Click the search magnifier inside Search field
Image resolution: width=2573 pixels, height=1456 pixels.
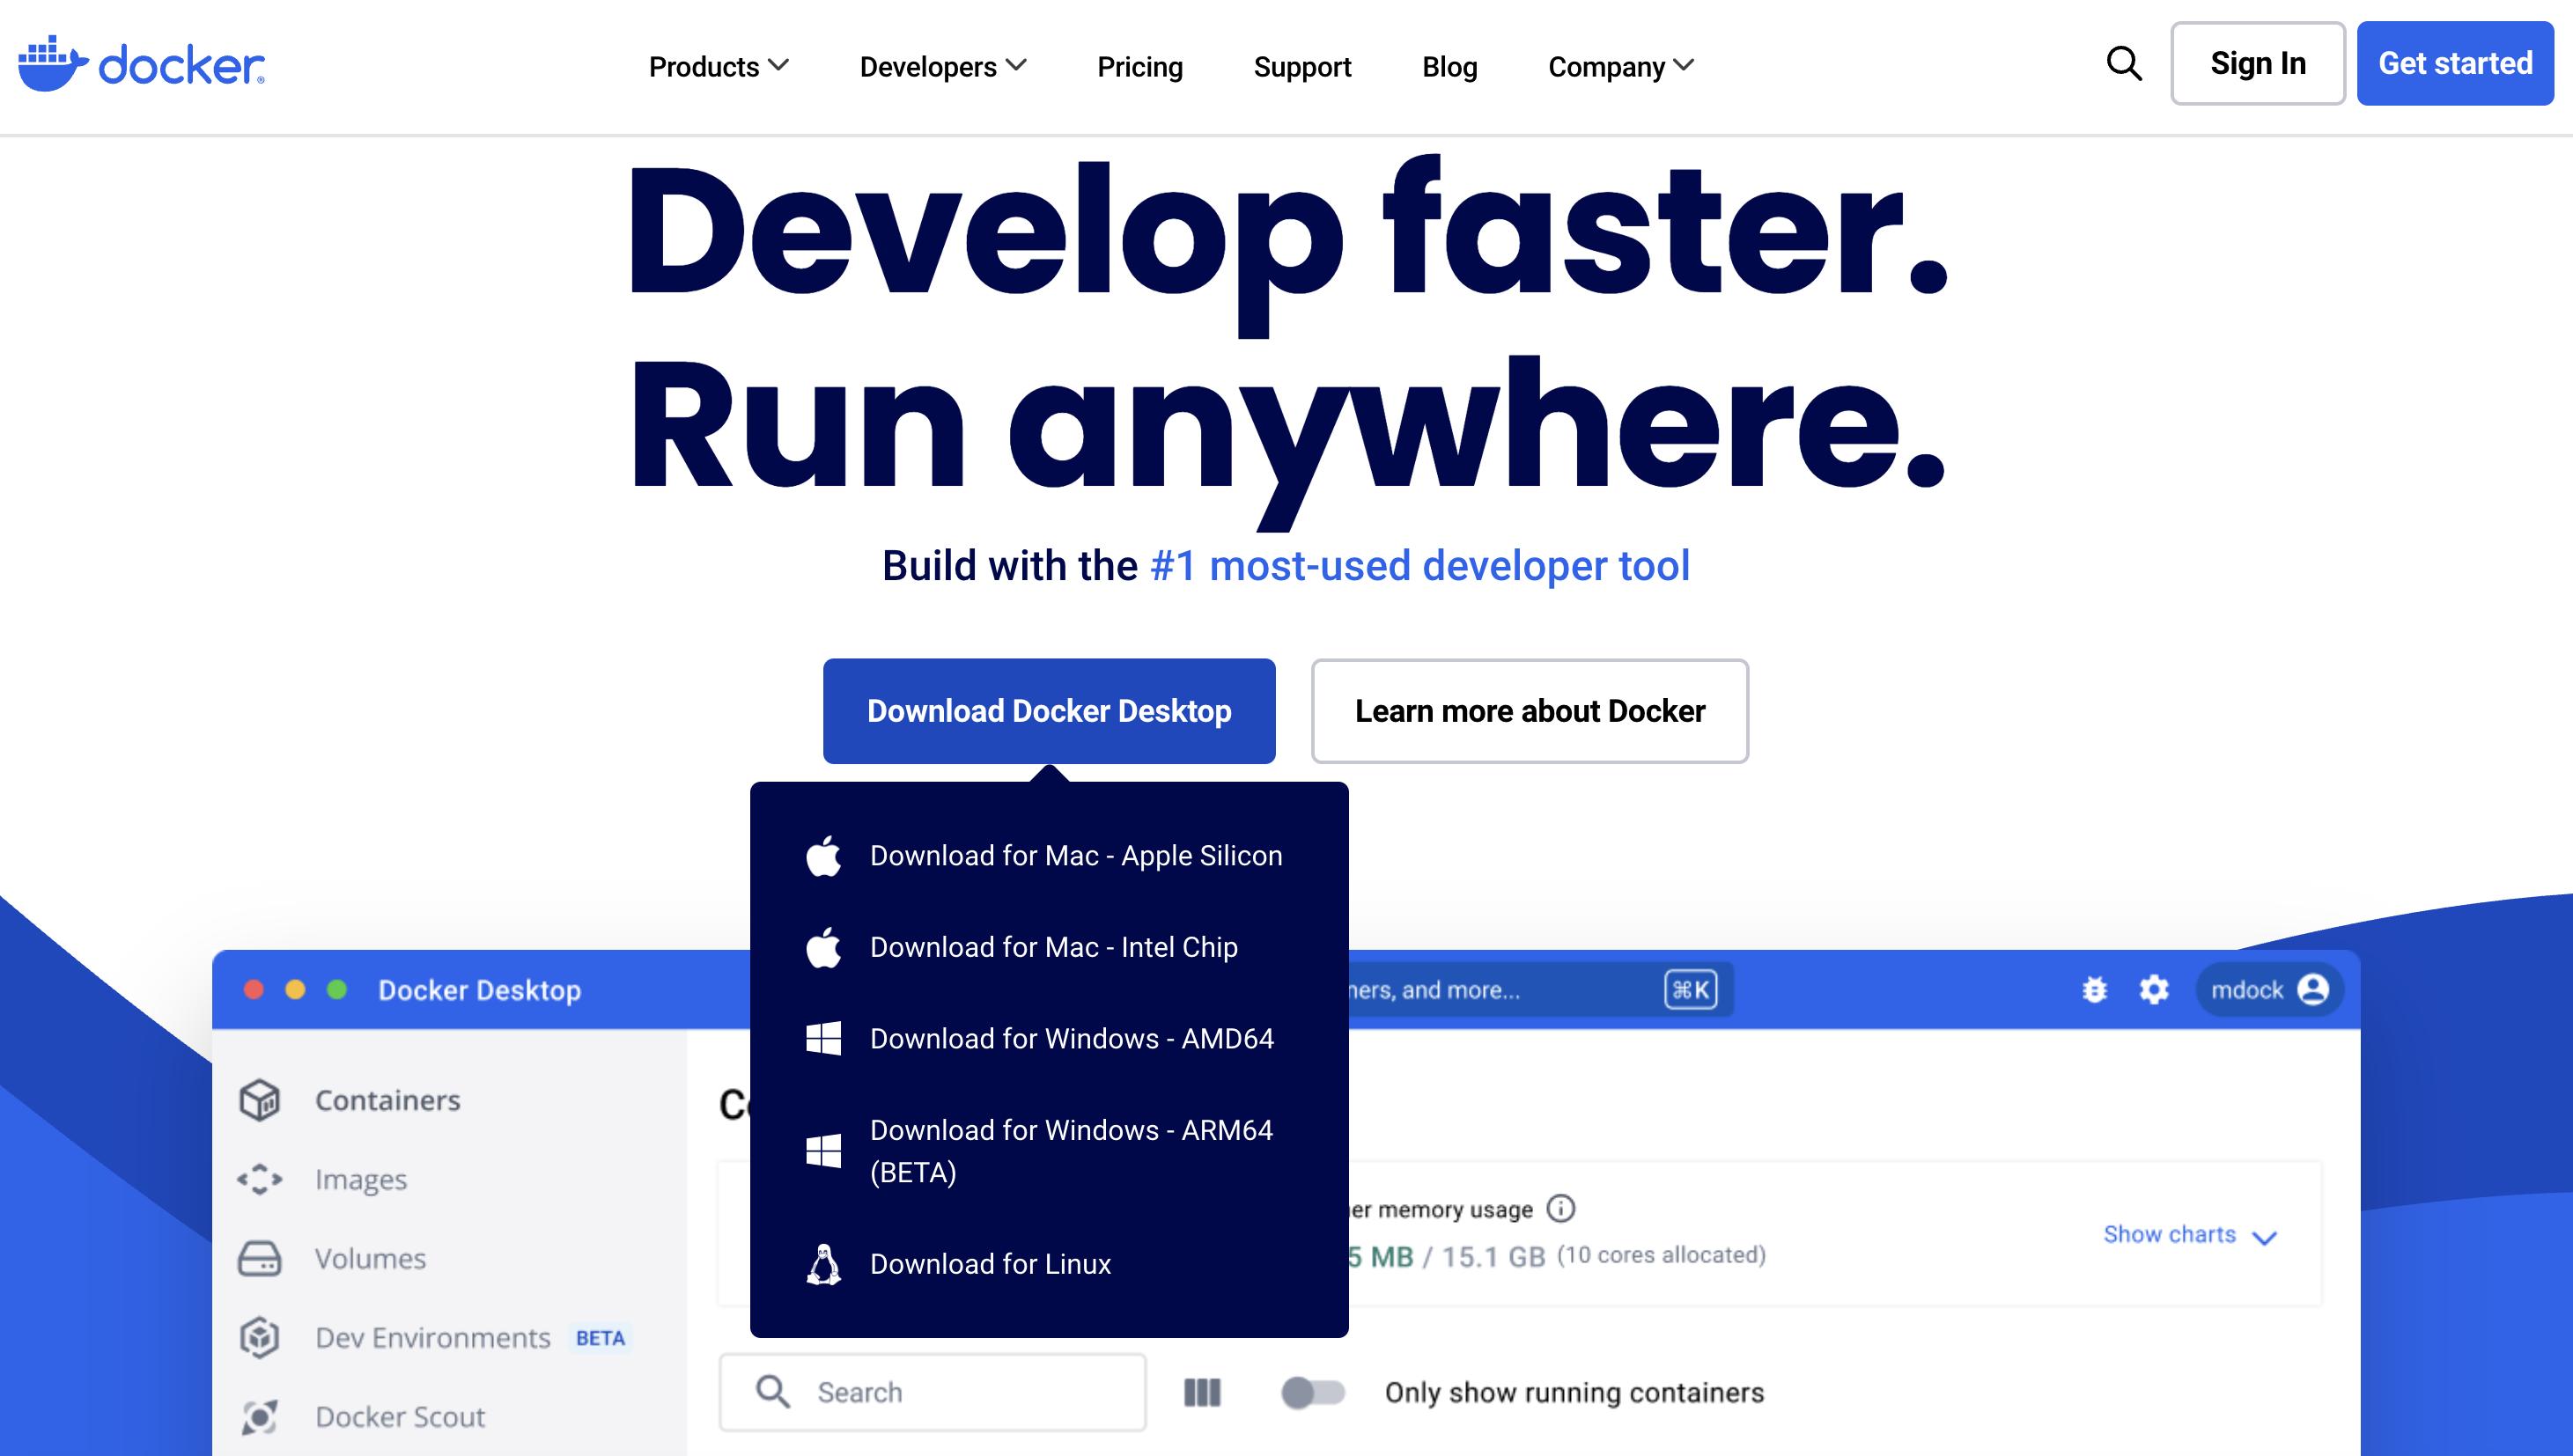point(772,1391)
